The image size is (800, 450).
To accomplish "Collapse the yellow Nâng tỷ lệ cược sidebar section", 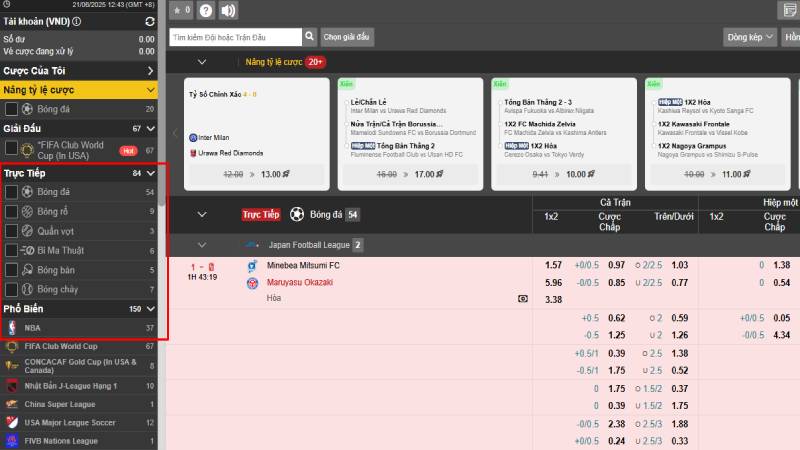I will (151, 90).
